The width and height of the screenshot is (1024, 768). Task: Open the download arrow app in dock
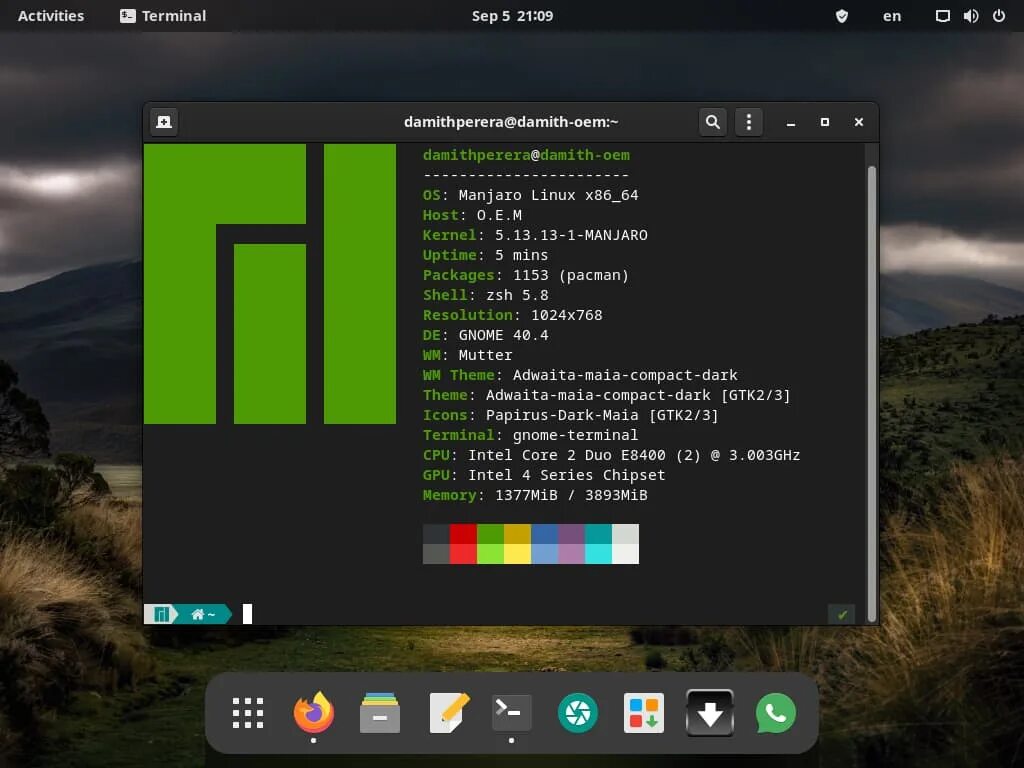[710, 712]
